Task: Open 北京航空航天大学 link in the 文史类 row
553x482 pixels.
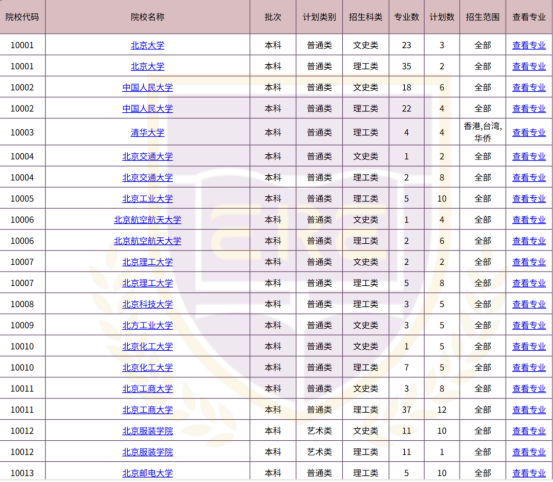Action: pos(147,220)
